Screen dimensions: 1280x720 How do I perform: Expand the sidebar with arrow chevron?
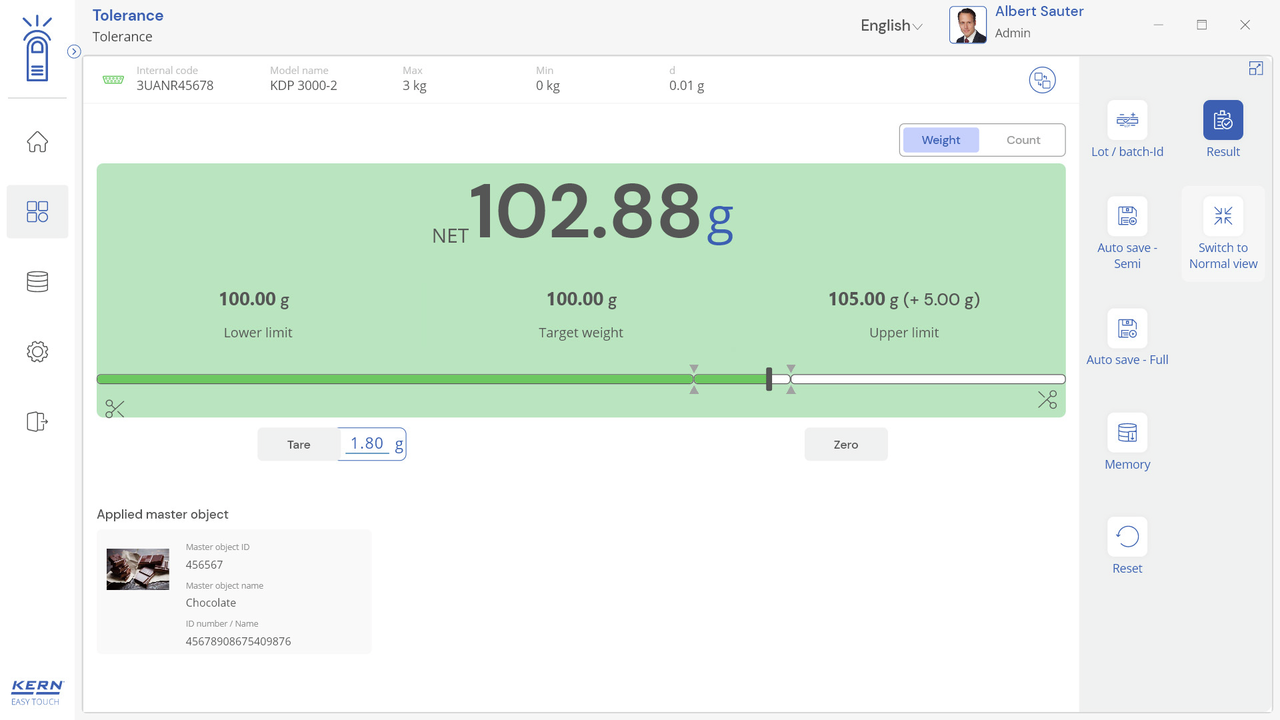(x=74, y=51)
